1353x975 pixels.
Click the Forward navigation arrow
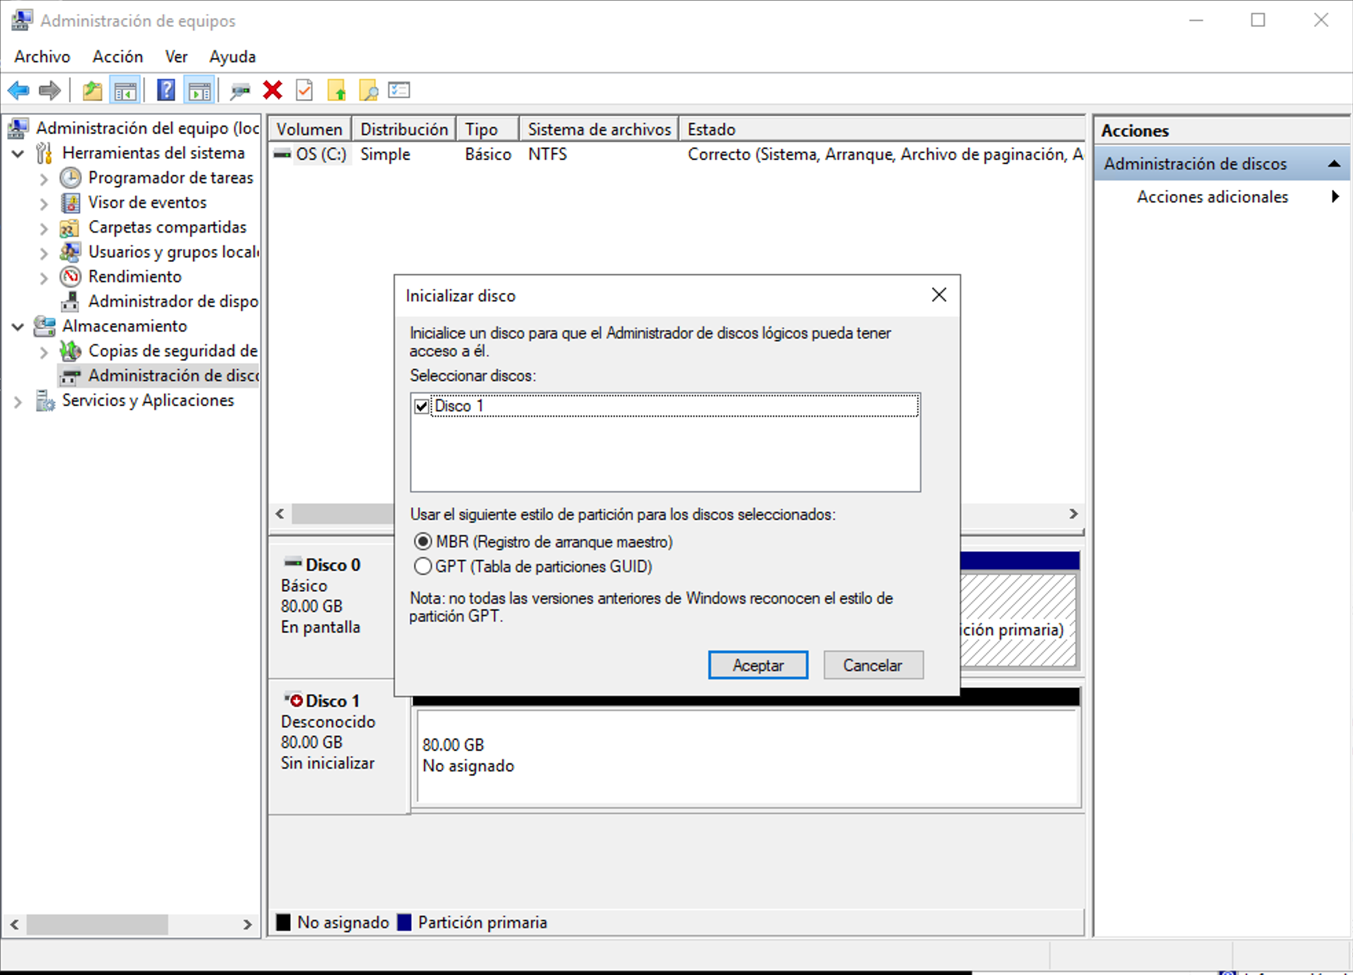tap(48, 90)
